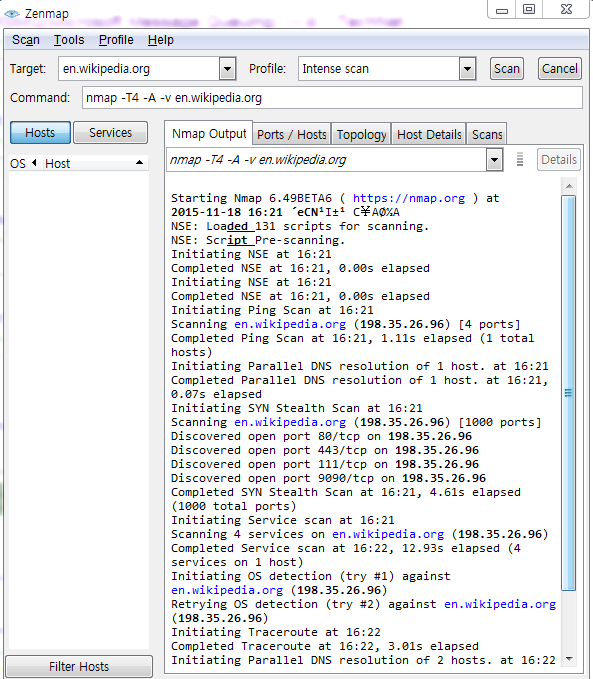This screenshot has height=679, width=593.
Task: Click en.wikipedia.org in the [4 ports] line
Action: point(290,324)
